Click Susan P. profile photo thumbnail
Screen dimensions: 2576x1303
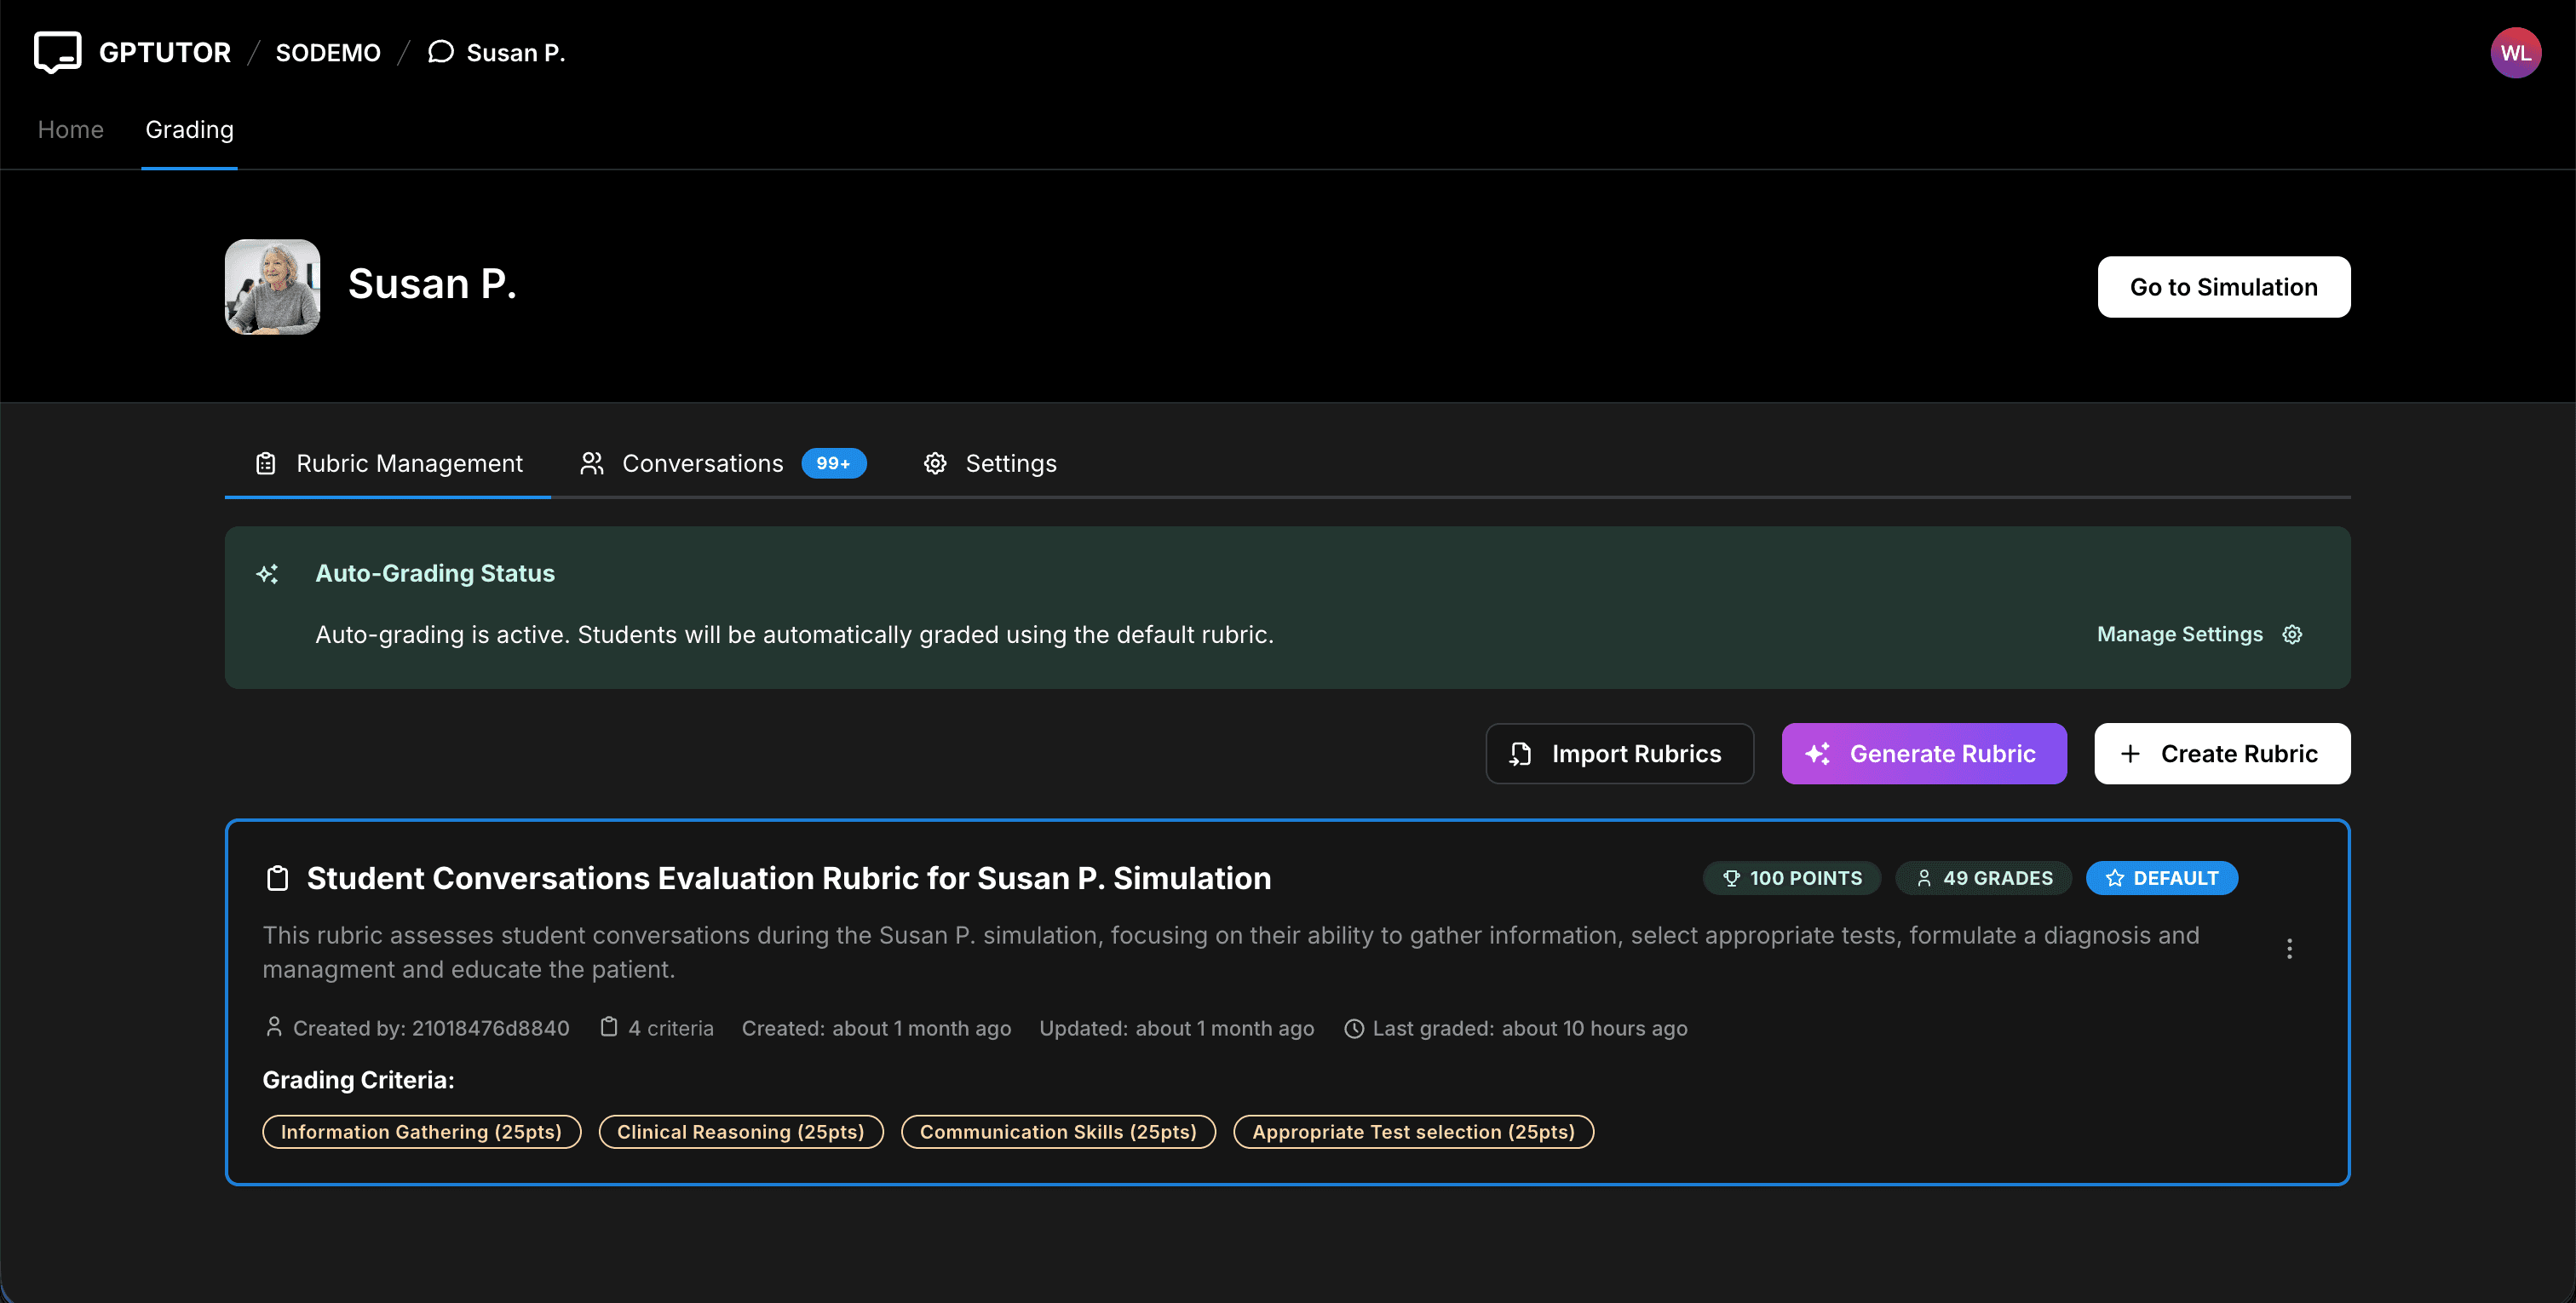pyautogui.click(x=272, y=286)
